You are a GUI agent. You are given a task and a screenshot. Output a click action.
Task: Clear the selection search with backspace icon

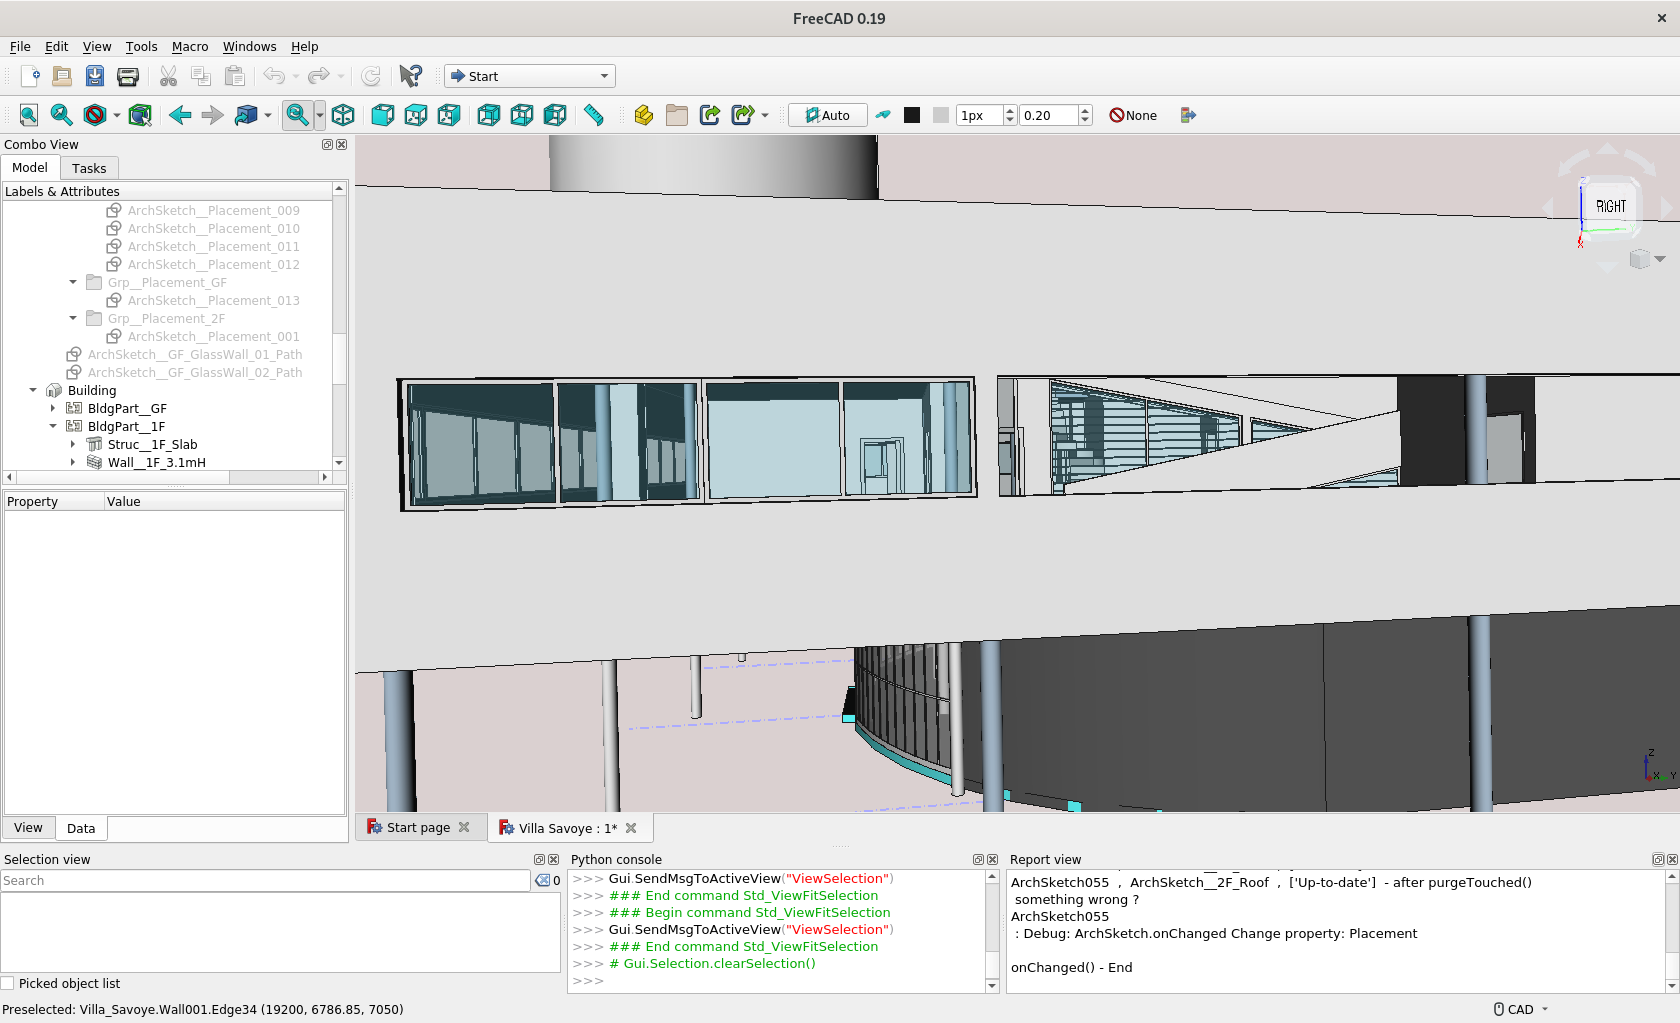[542, 880]
